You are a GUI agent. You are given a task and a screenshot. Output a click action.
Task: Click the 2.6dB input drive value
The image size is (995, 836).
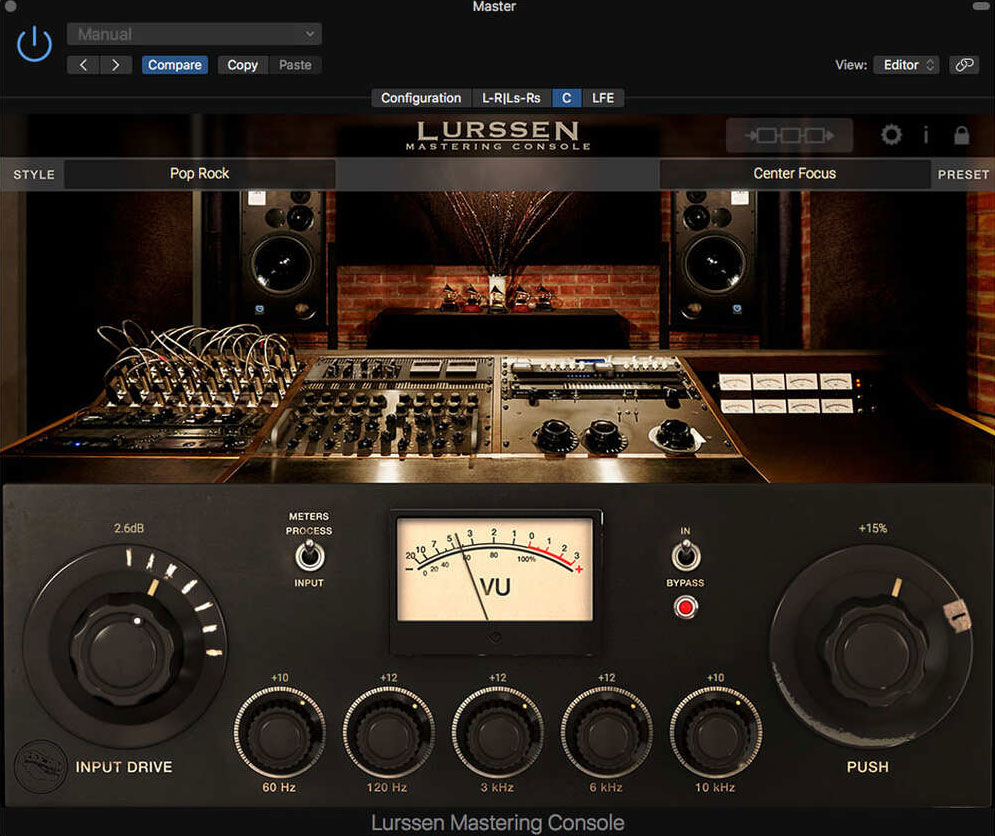click(x=129, y=528)
